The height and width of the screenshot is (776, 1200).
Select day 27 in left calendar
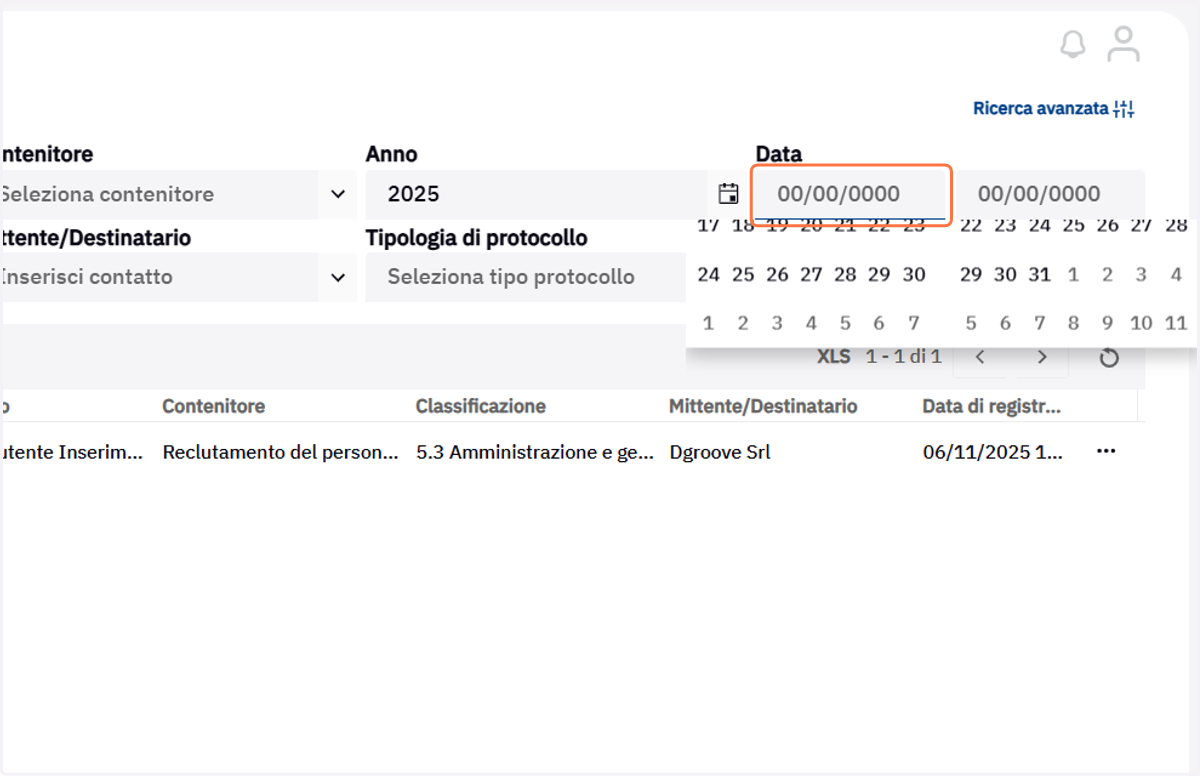[811, 275]
